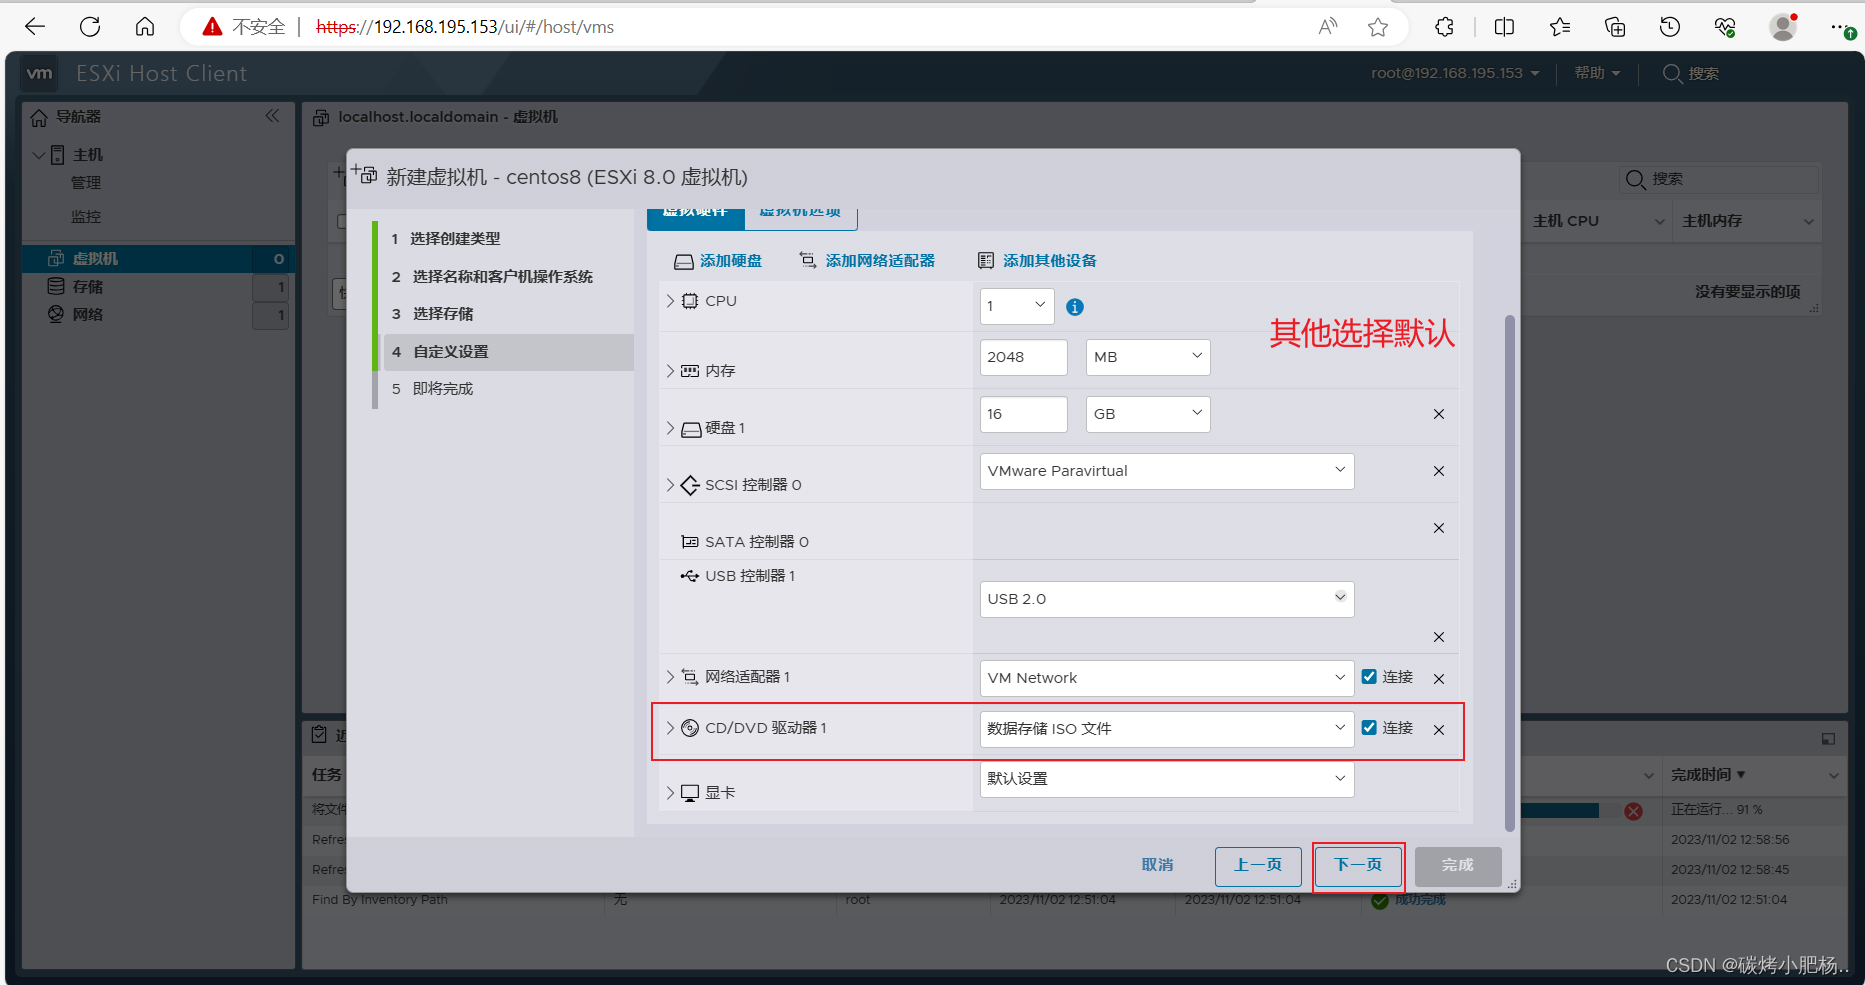Toggle CD/DVD drive 1 连接 checkbox
1865x985 pixels.
click(x=1369, y=728)
